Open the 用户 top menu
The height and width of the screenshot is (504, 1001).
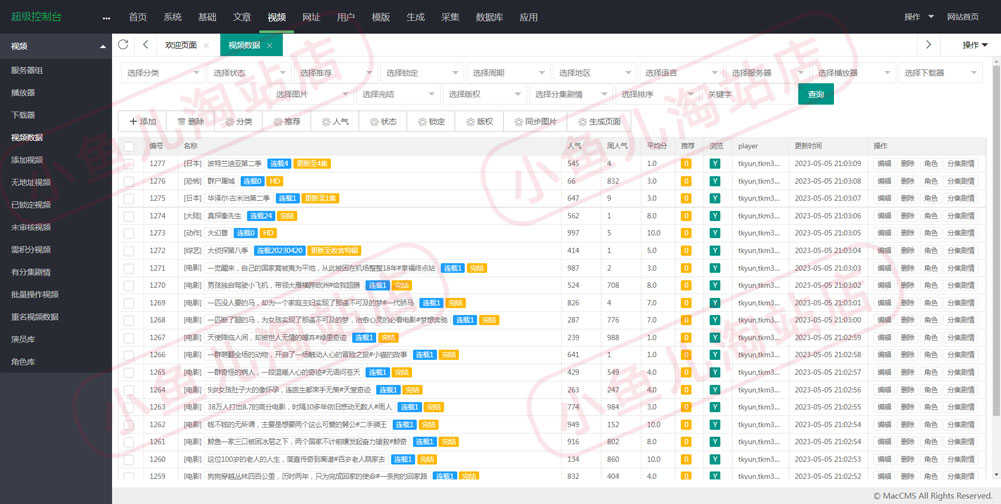(346, 17)
